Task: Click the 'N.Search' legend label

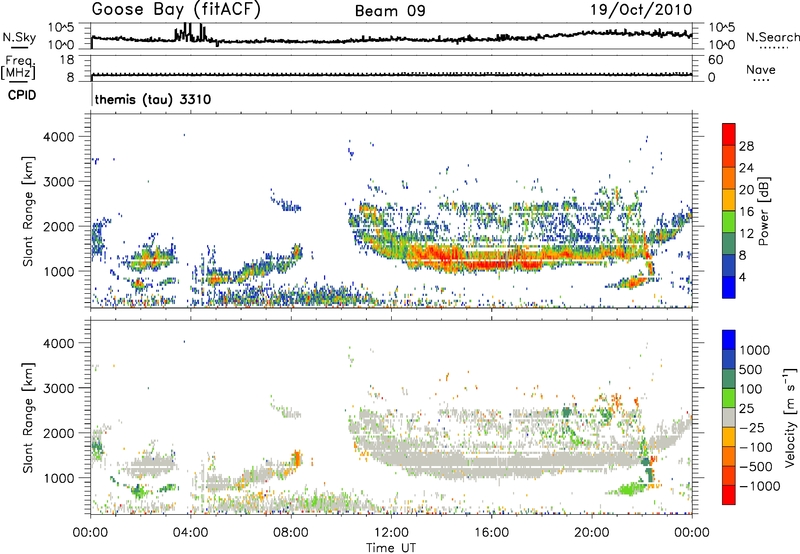Action: coord(772,37)
